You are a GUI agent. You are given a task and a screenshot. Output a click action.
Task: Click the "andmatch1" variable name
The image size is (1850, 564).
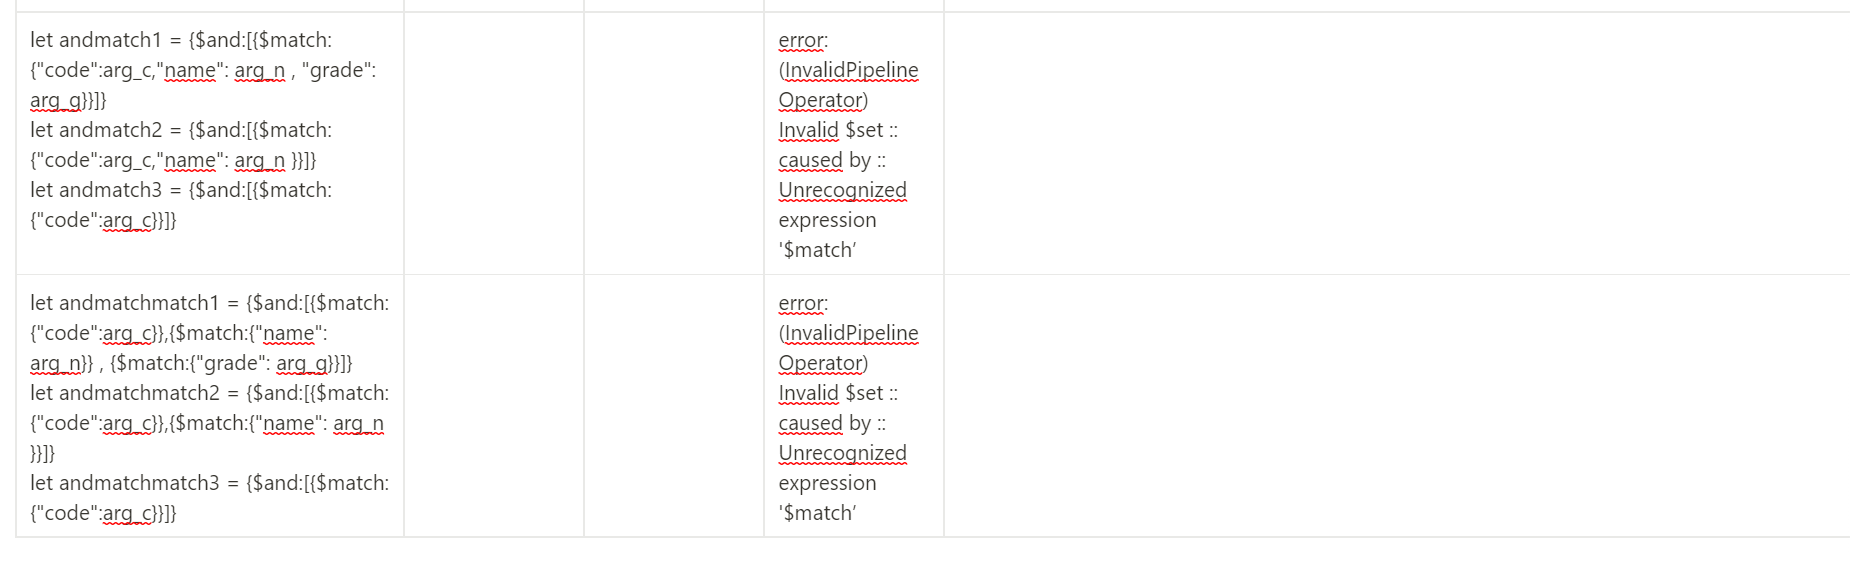click(x=110, y=40)
